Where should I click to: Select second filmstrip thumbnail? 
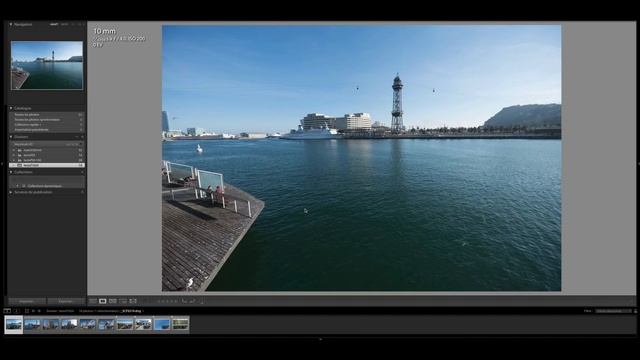coord(32,324)
